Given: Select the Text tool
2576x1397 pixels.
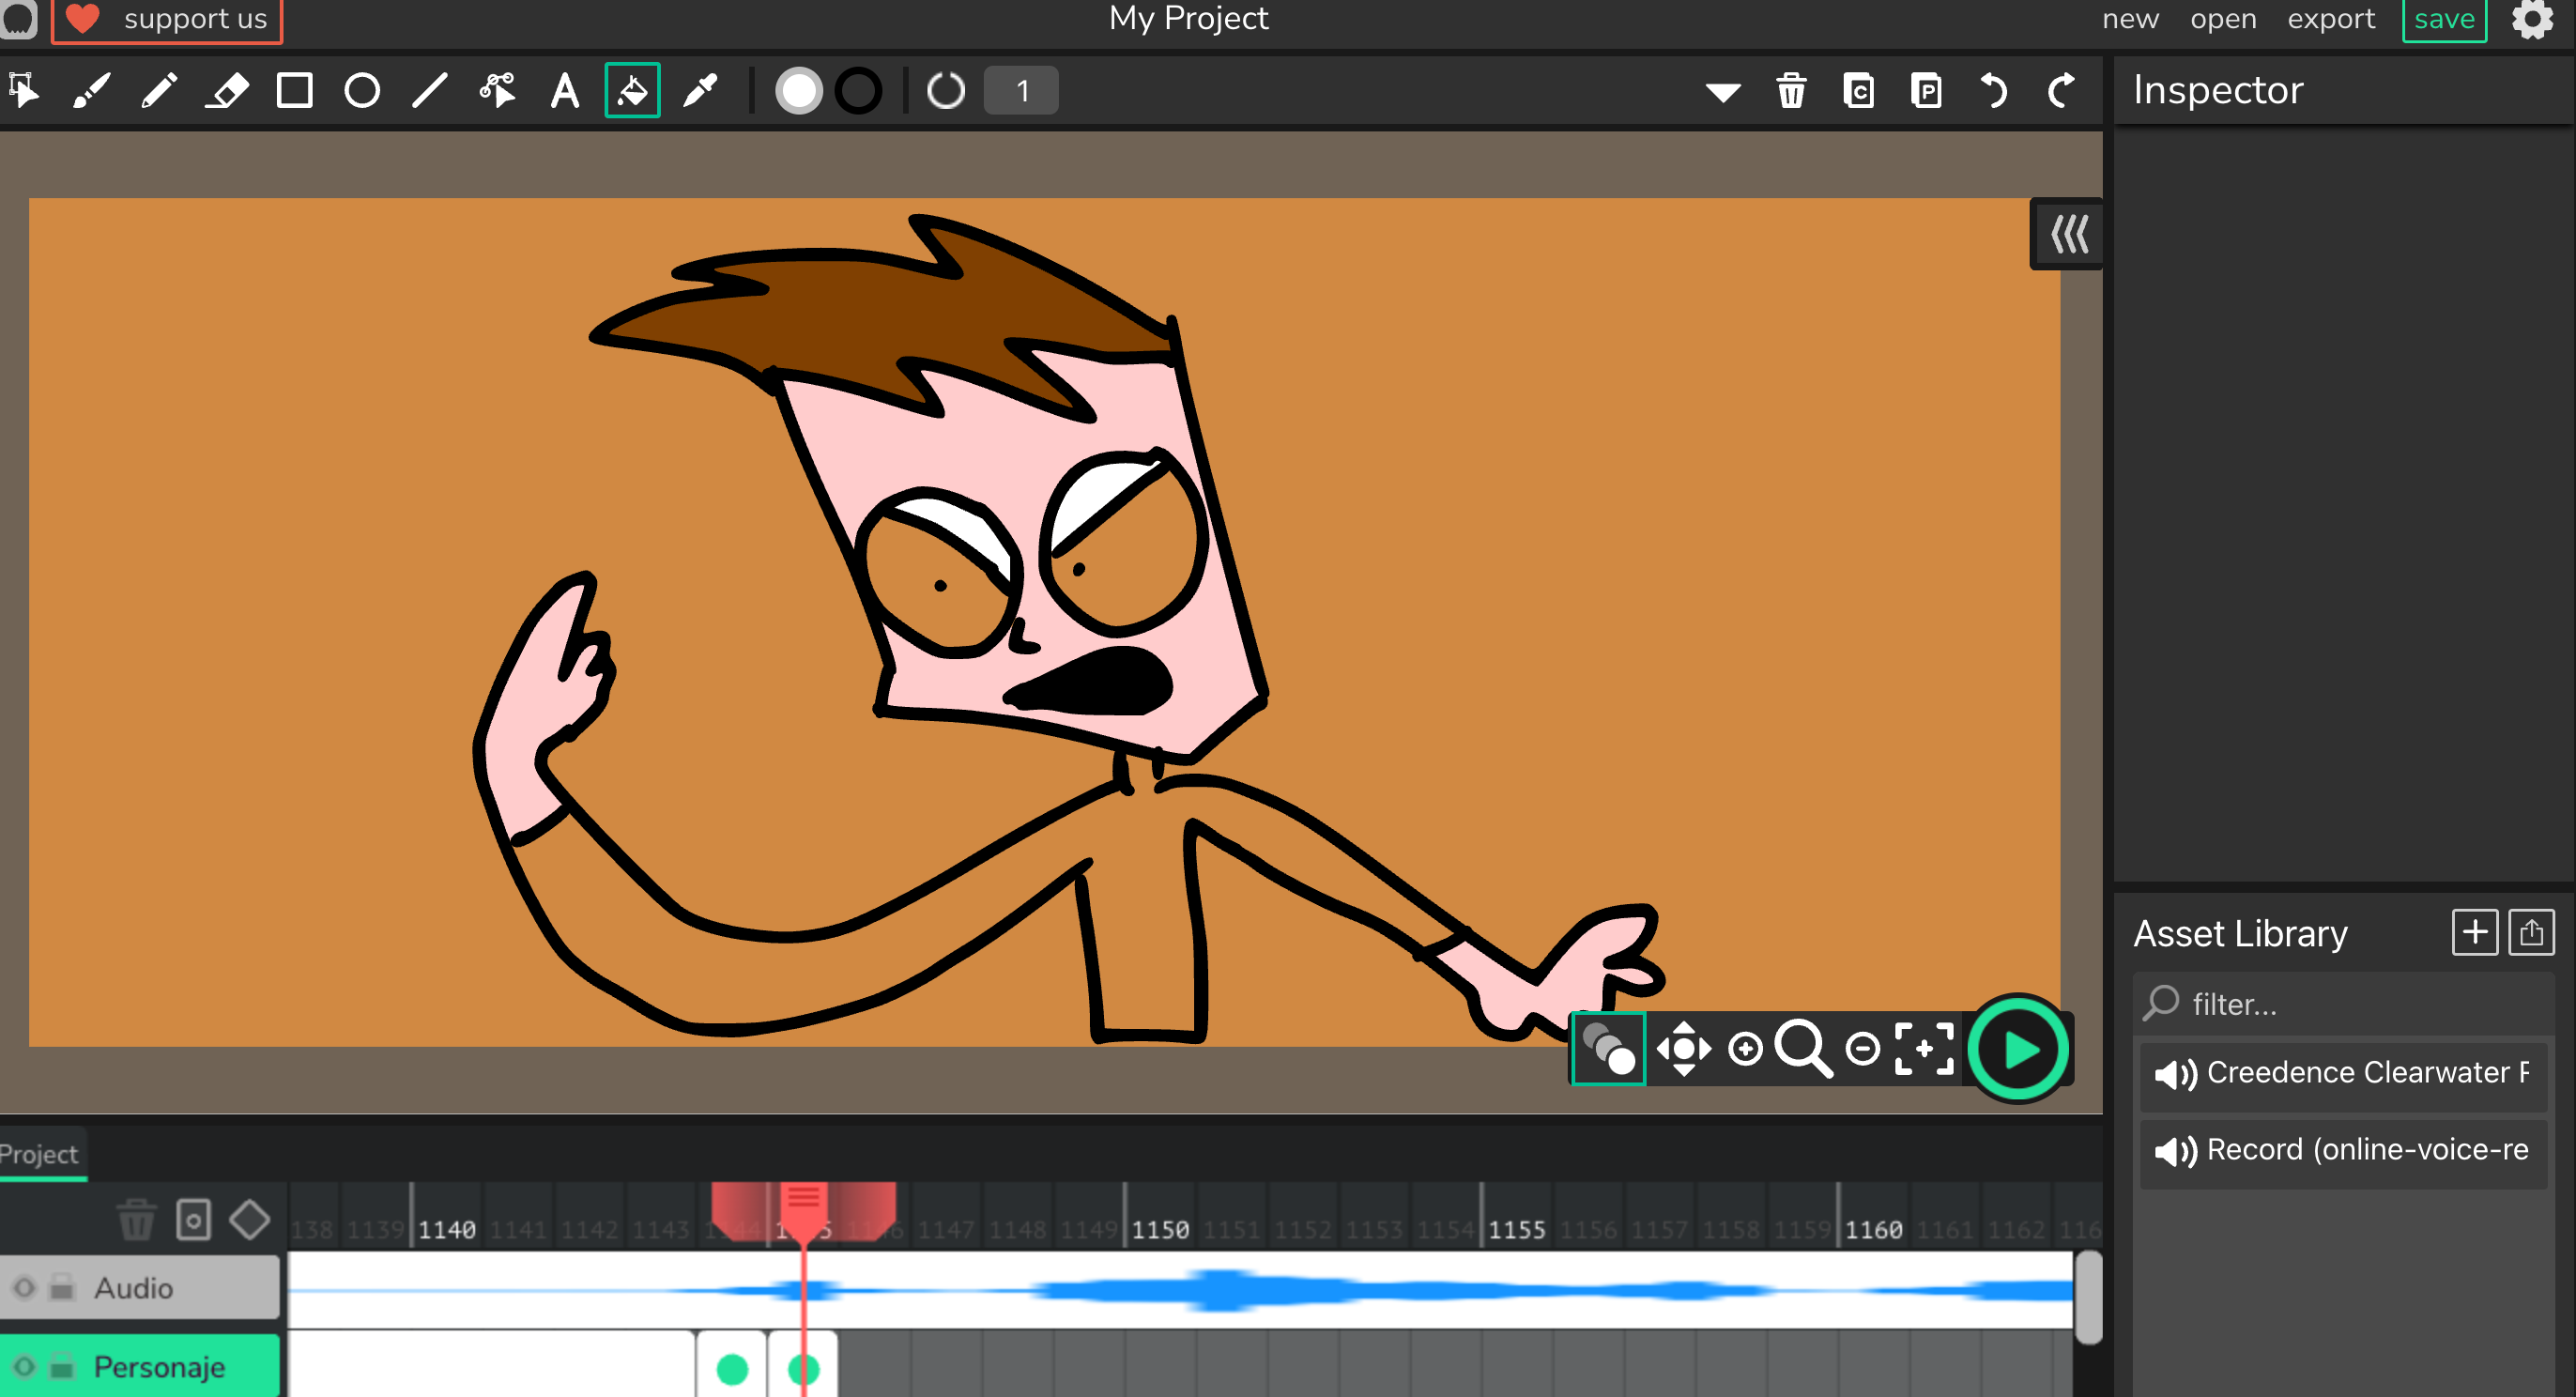Looking at the screenshot, I should pos(565,91).
